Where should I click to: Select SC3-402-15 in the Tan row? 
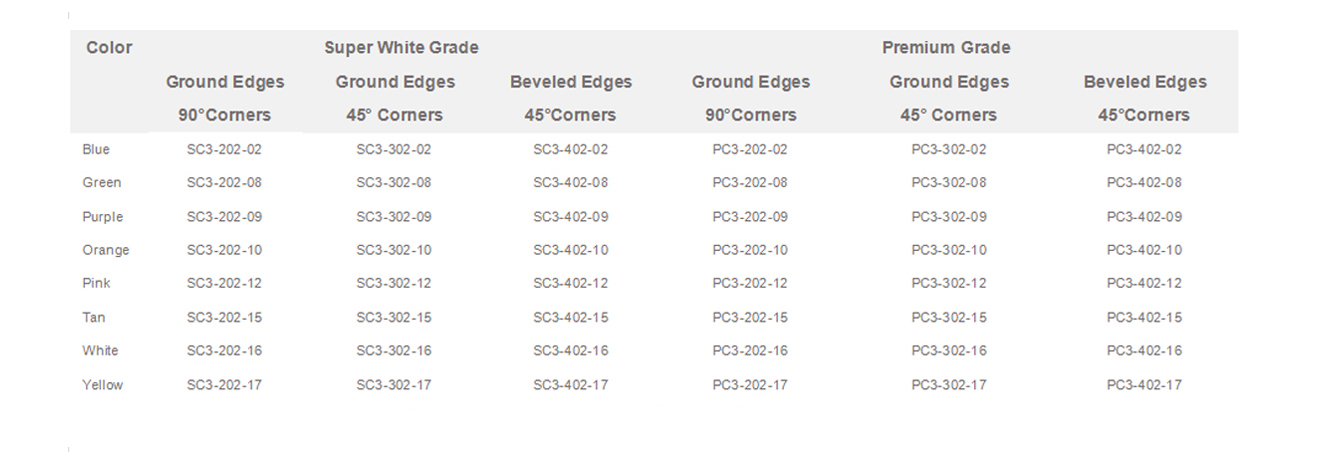click(x=570, y=318)
